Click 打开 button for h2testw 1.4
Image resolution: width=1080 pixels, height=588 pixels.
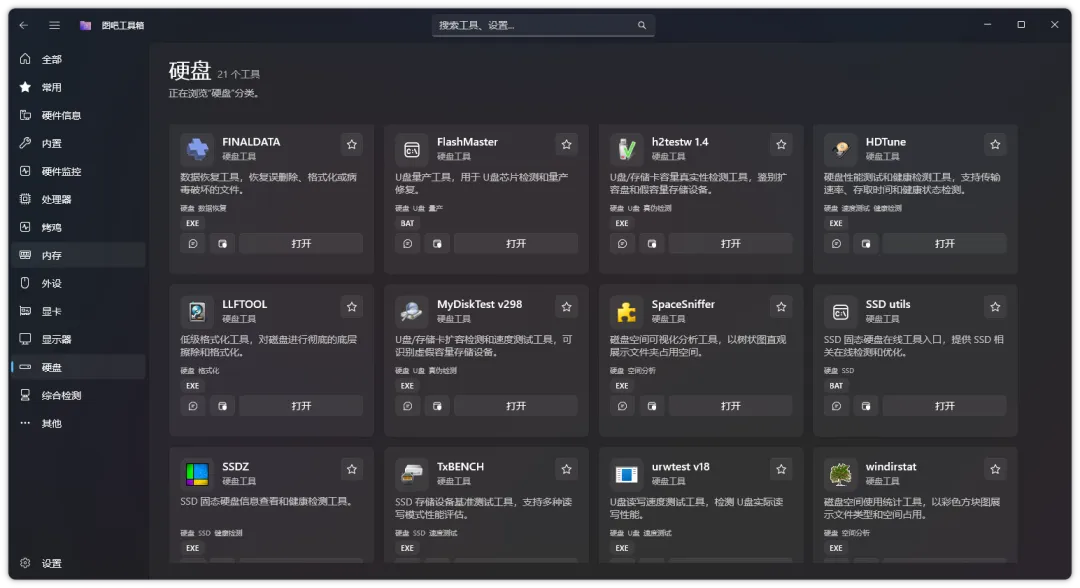730,244
